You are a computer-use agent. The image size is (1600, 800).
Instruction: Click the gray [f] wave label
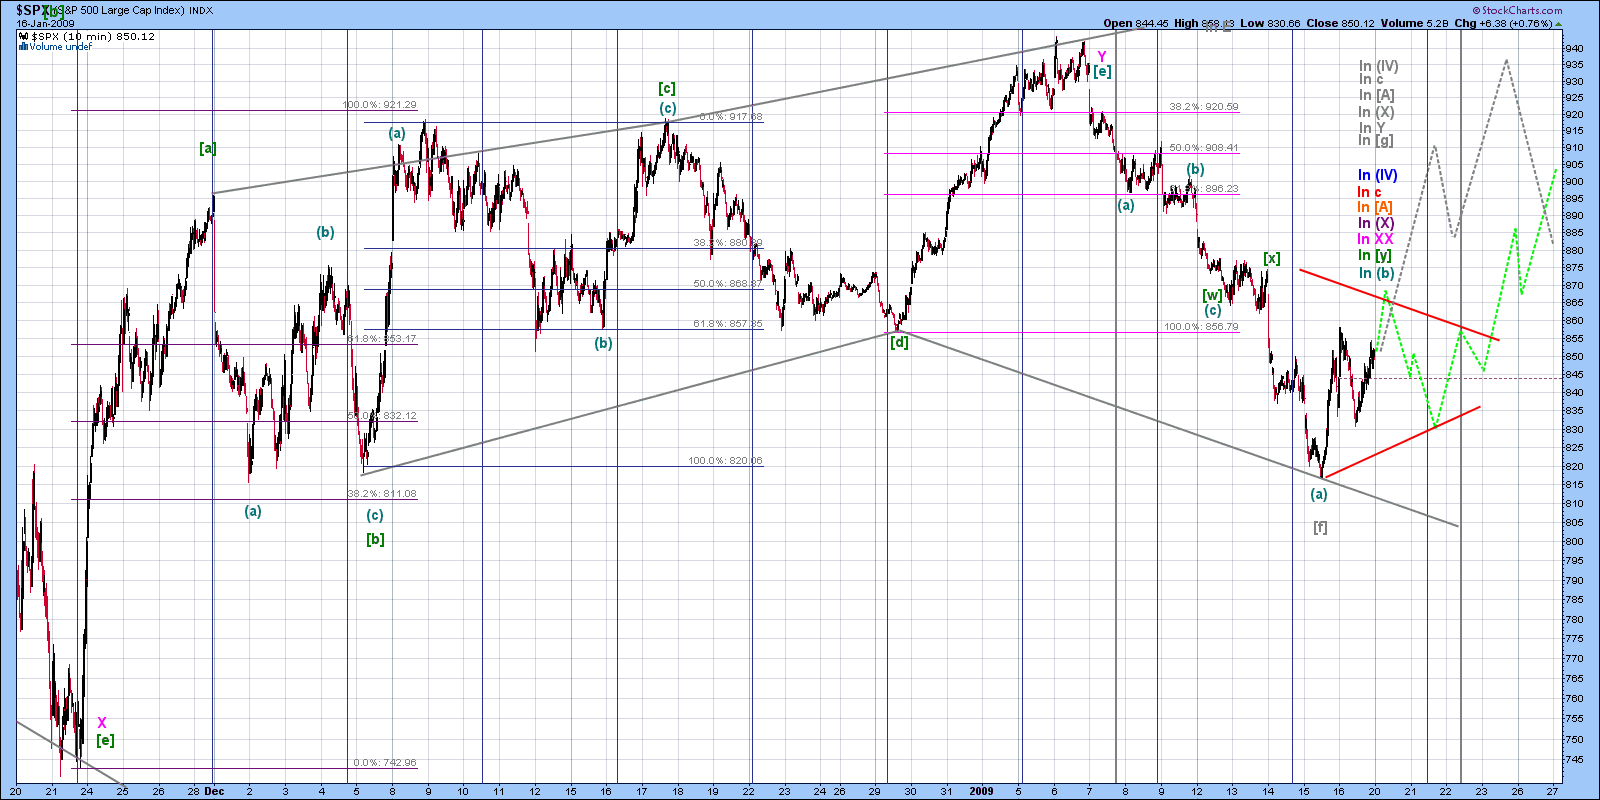[1320, 527]
